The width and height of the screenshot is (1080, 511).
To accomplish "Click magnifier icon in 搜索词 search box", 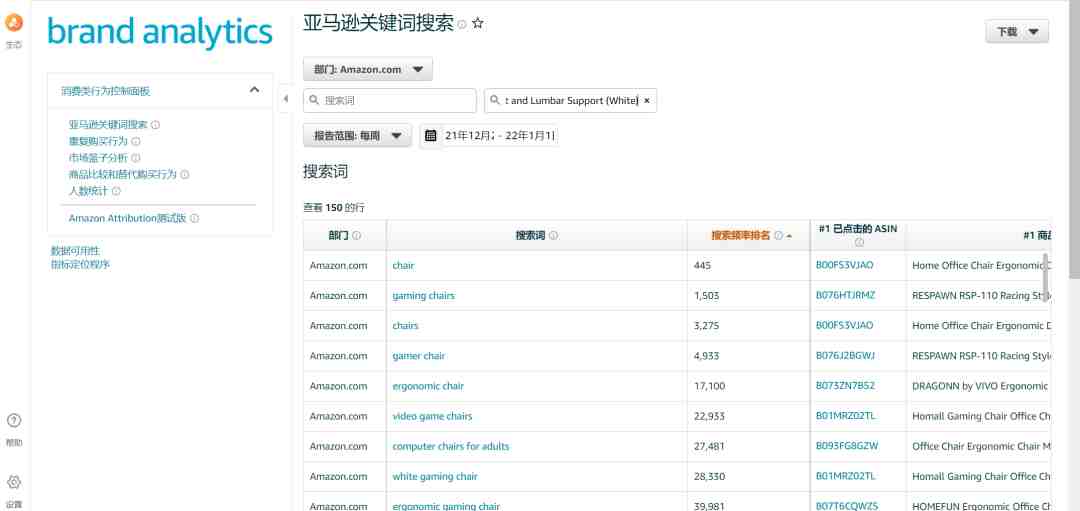I will click(x=314, y=101).
